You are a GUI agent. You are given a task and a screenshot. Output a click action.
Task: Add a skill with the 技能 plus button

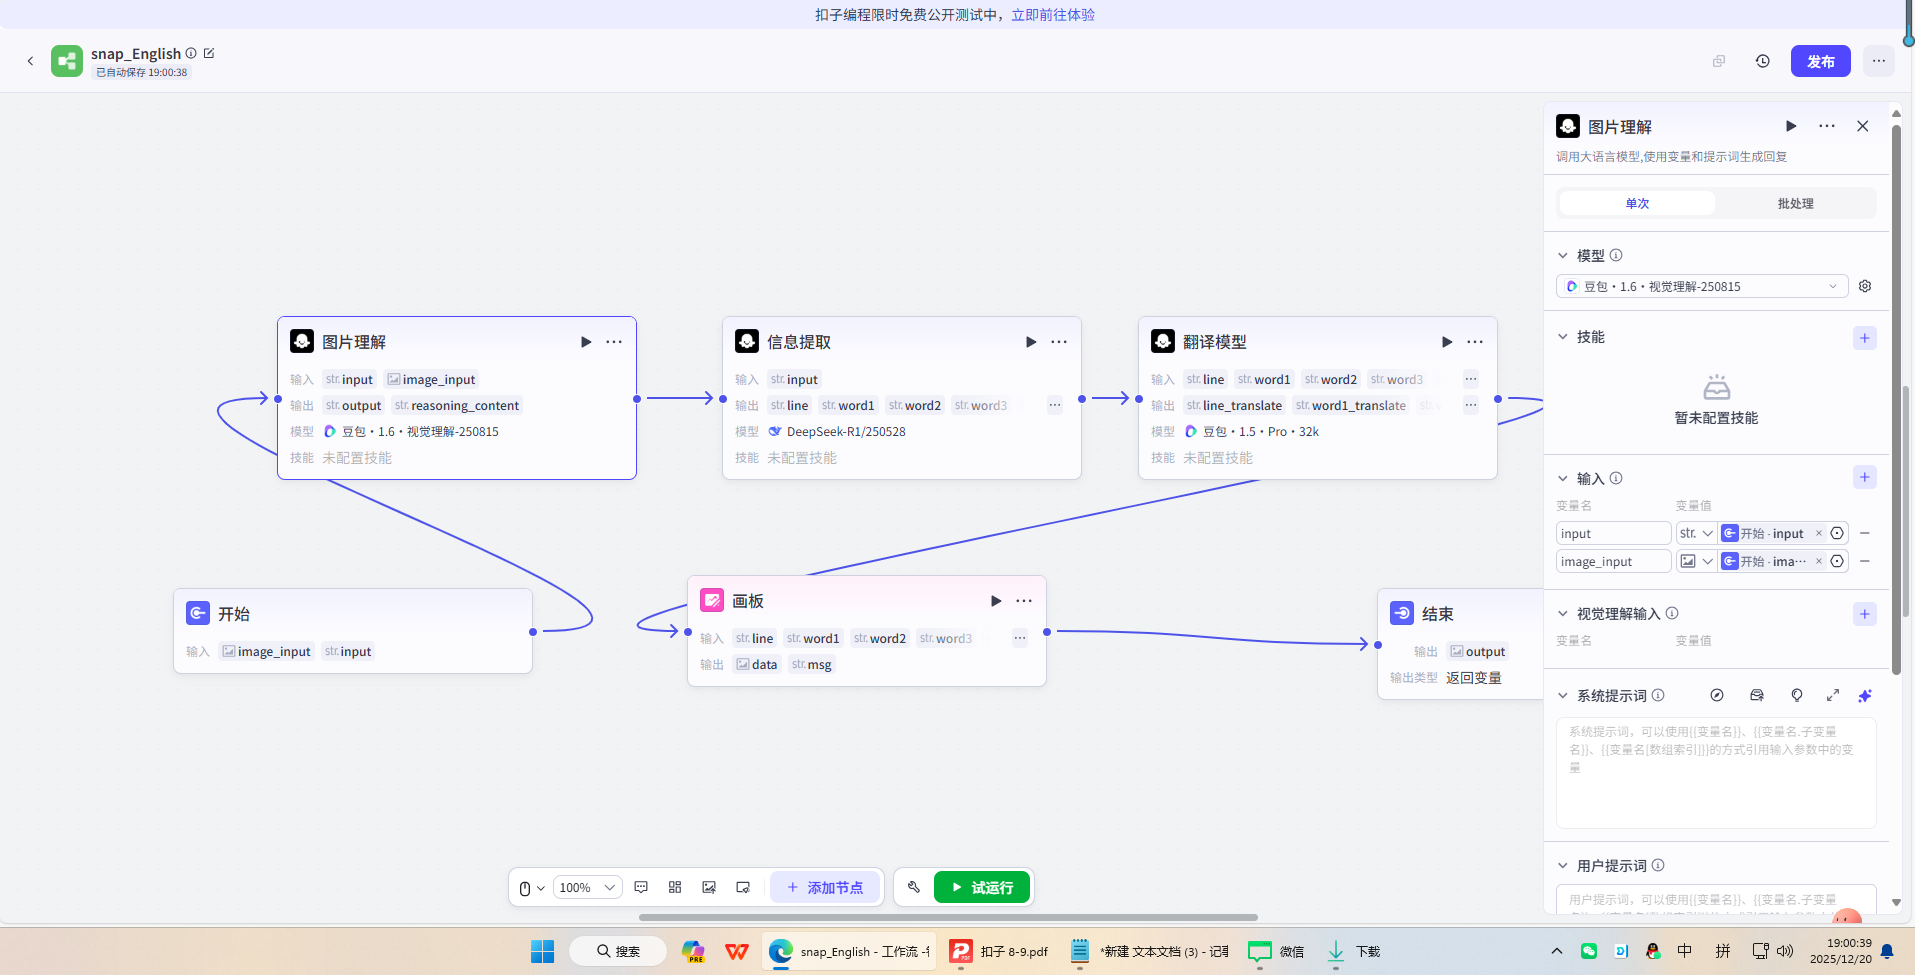[x=1865, y=338]
